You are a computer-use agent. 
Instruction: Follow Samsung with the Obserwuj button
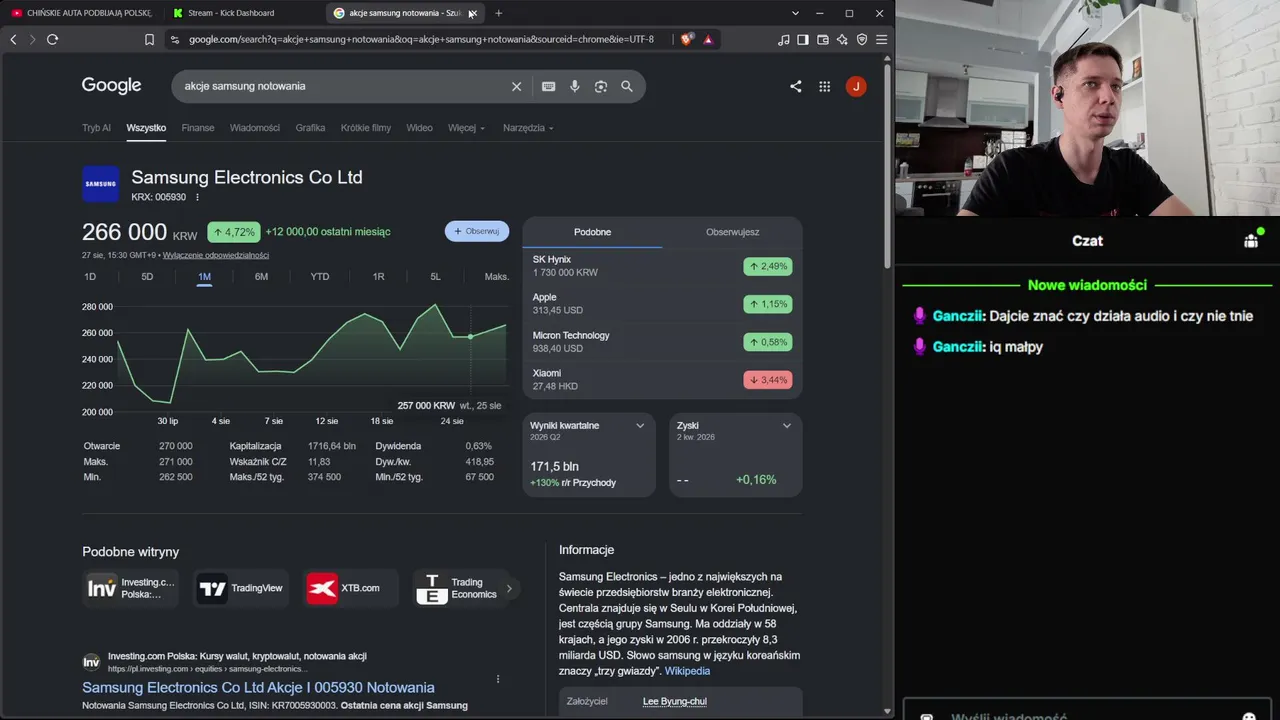pyautogui.click(x=477, y=231)
